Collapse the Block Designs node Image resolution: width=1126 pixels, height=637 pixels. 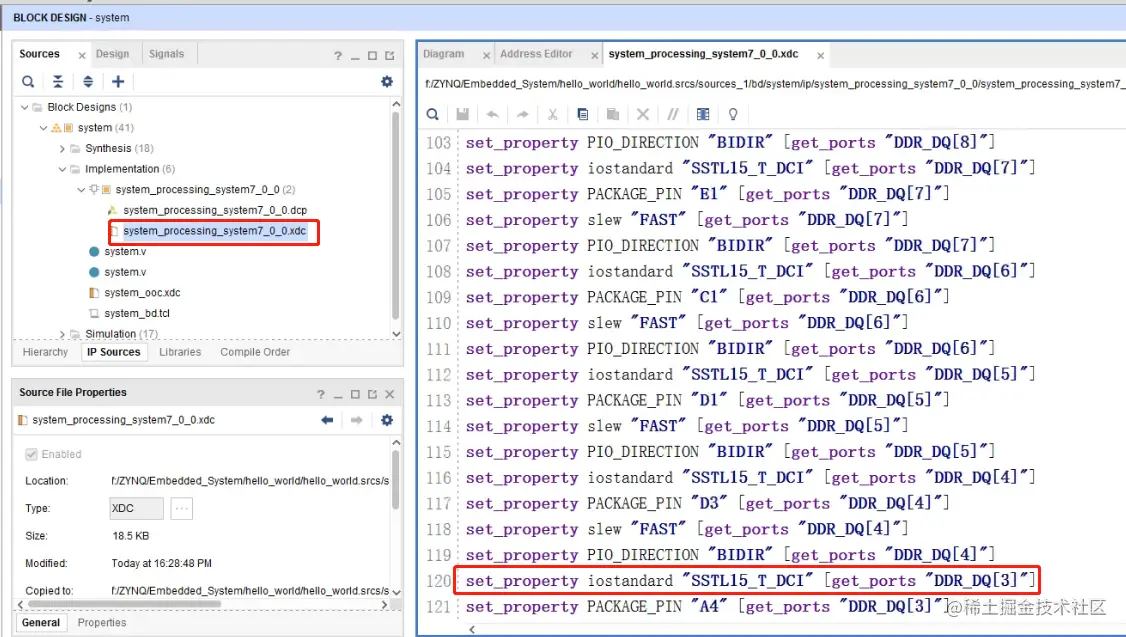click(x=24, y=107)
